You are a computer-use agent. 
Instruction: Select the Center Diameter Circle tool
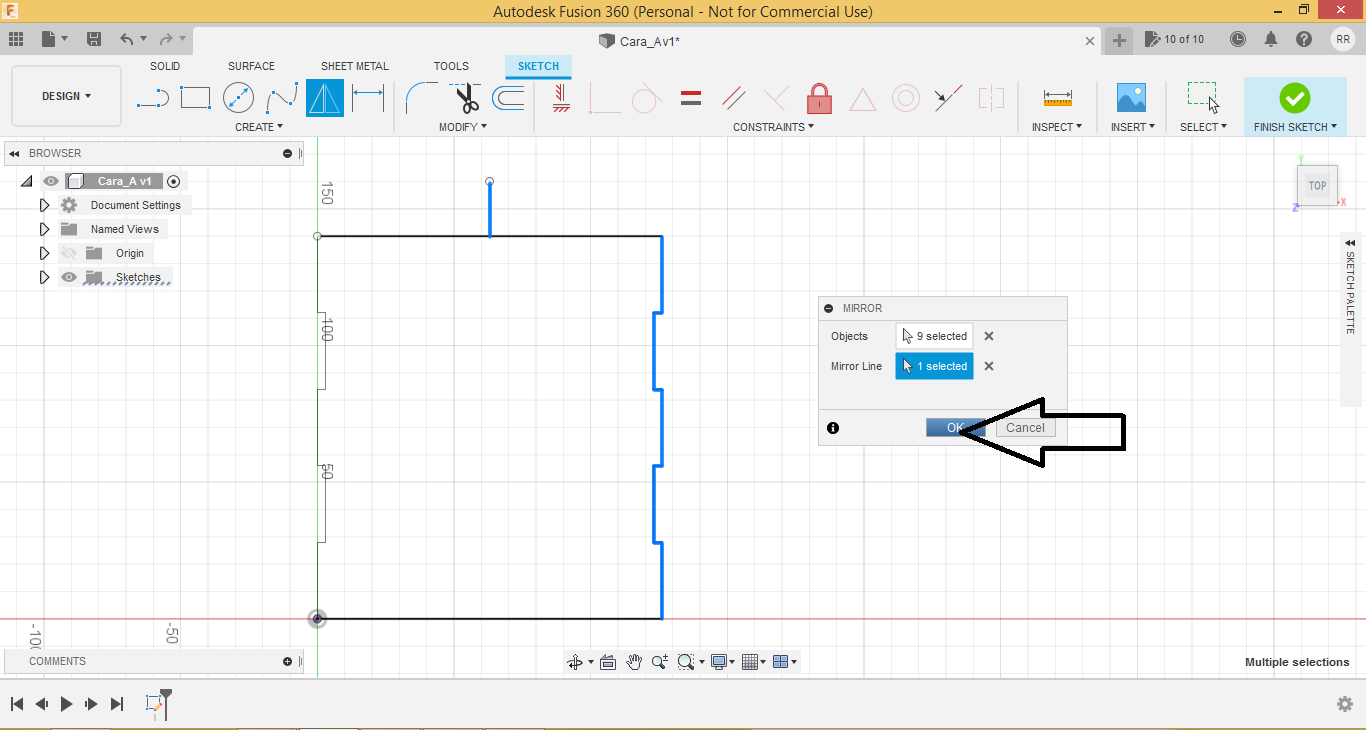click(x=238, y=98)
